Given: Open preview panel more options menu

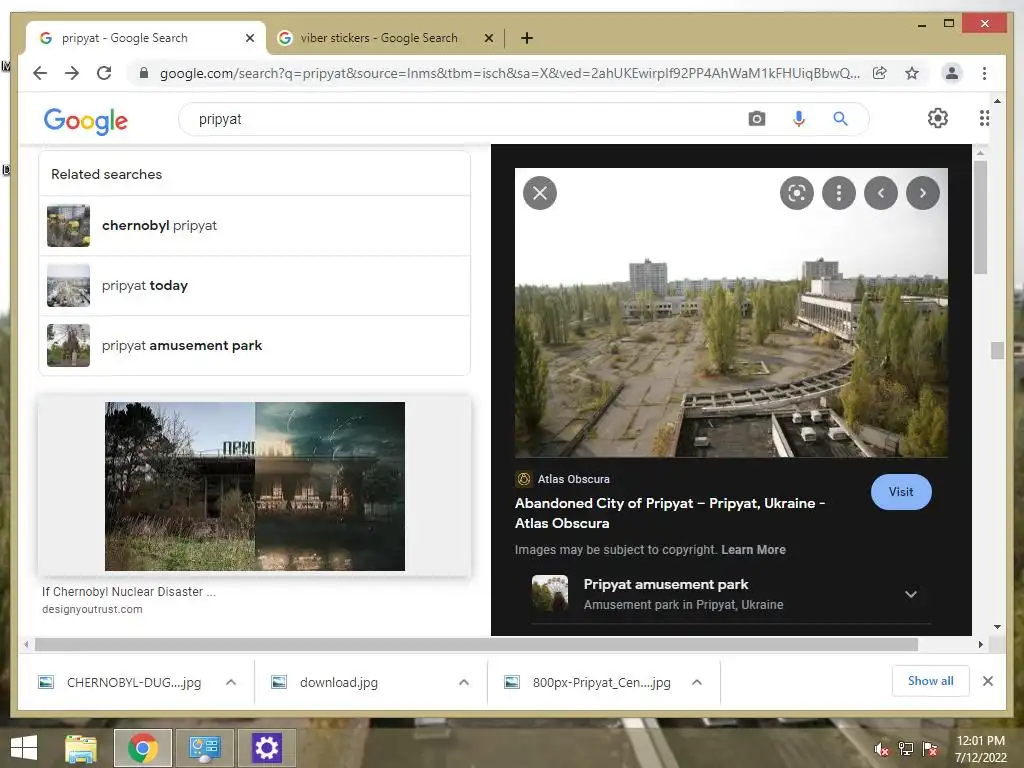Looking at the screenshot, I should (x=839, y=193).
